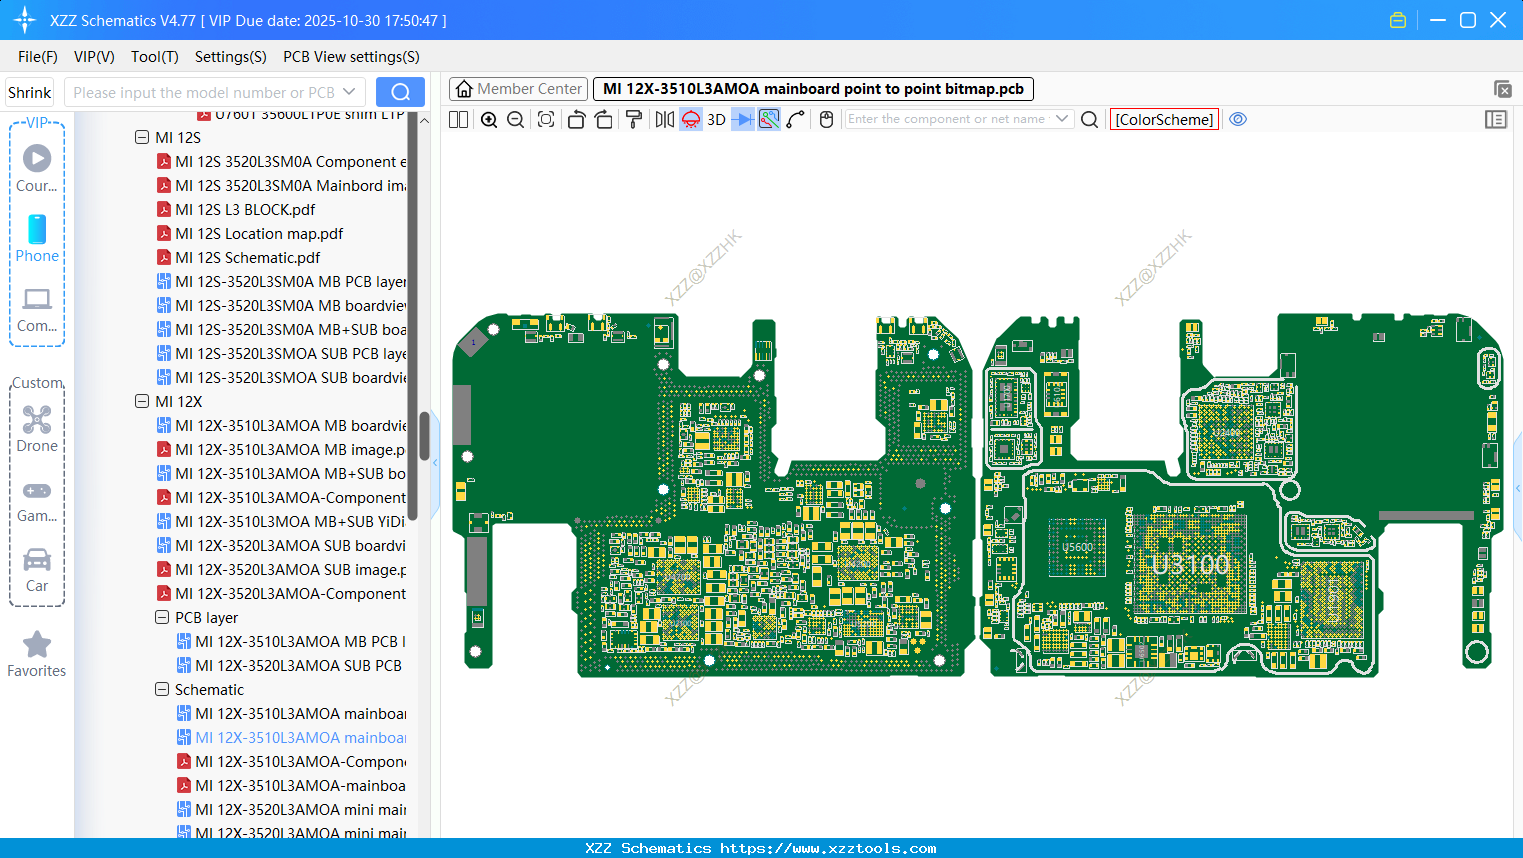Open the component list side panel

click(x=1496, y=119)
